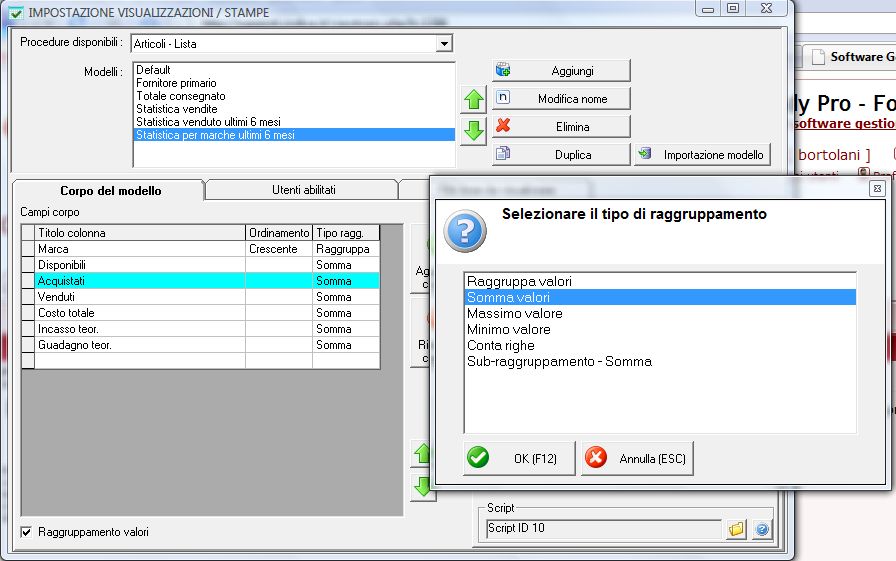Screen dimensions: 896x561
Task: Cancel with Annulla (ESC) button
Action: (x=637, y=458)
